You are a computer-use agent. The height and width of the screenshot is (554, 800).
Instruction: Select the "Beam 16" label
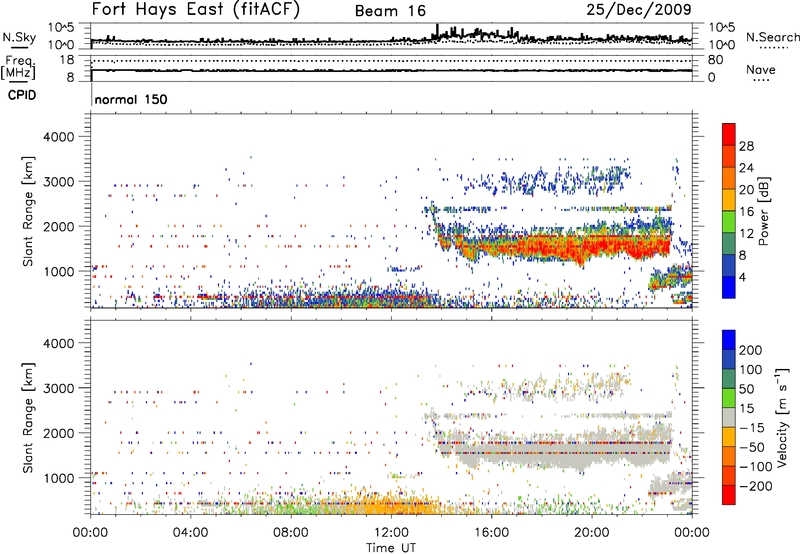pyautogui.click(x=390, y=11)
